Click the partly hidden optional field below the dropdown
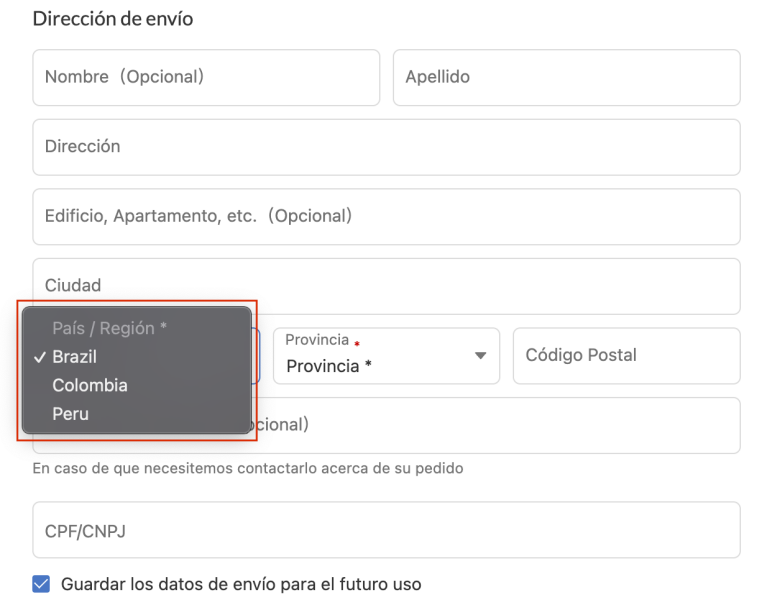The width and height of the screenshot is (767, 610). [x=500, y=425]
